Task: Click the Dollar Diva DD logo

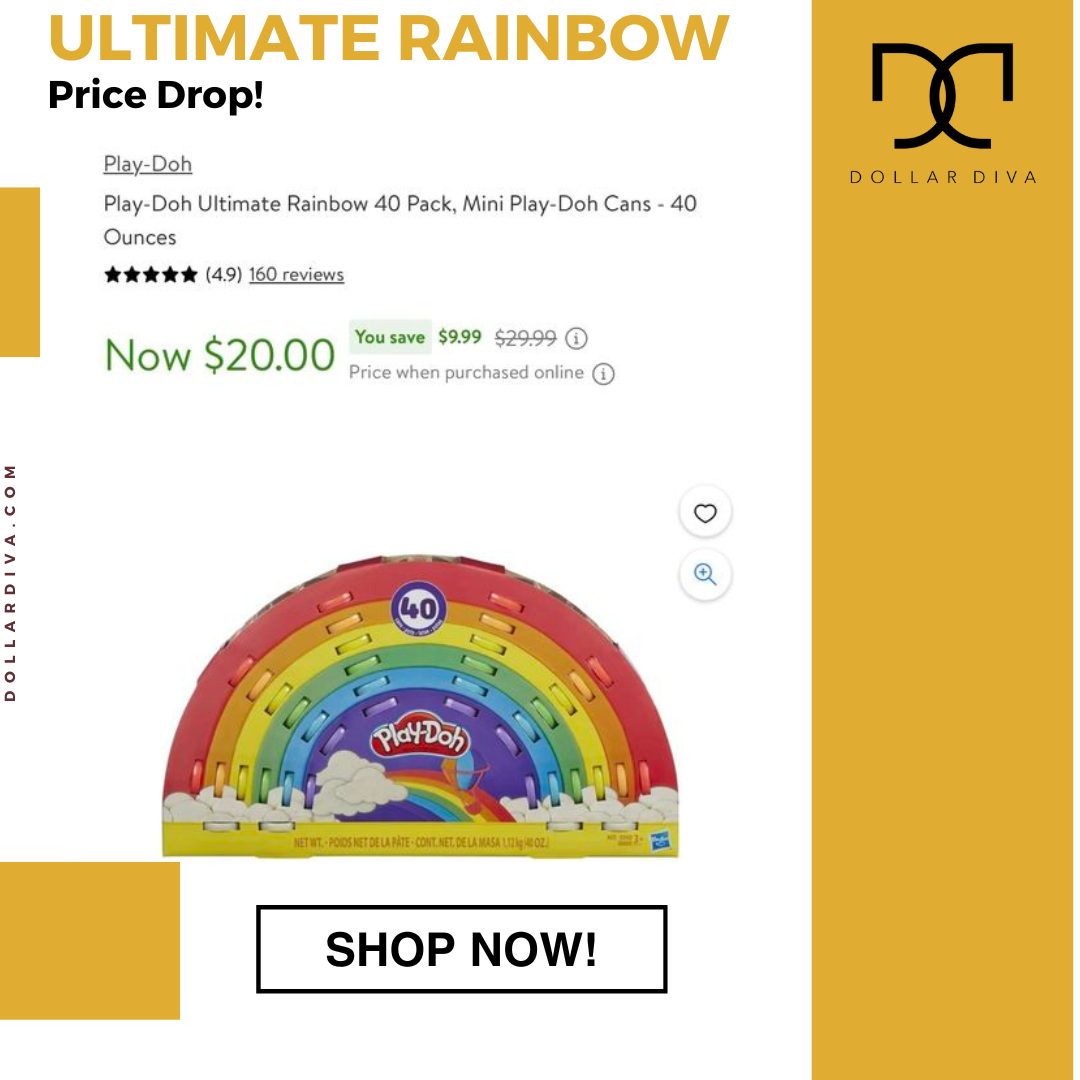Action: point(942,96)
